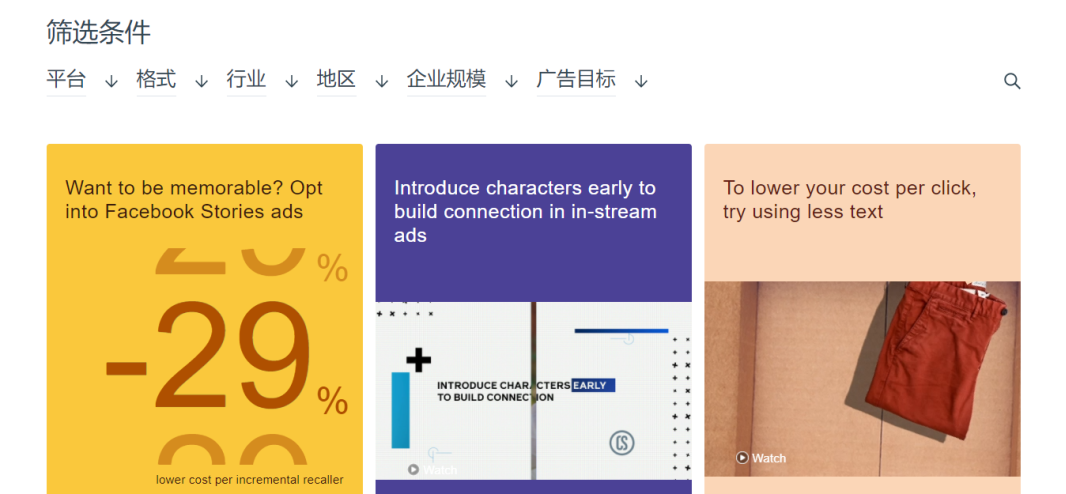Open the 行业 filter dropdown
The height and width of the screenshot is (494, 1066).
click(x=246, y=80)
